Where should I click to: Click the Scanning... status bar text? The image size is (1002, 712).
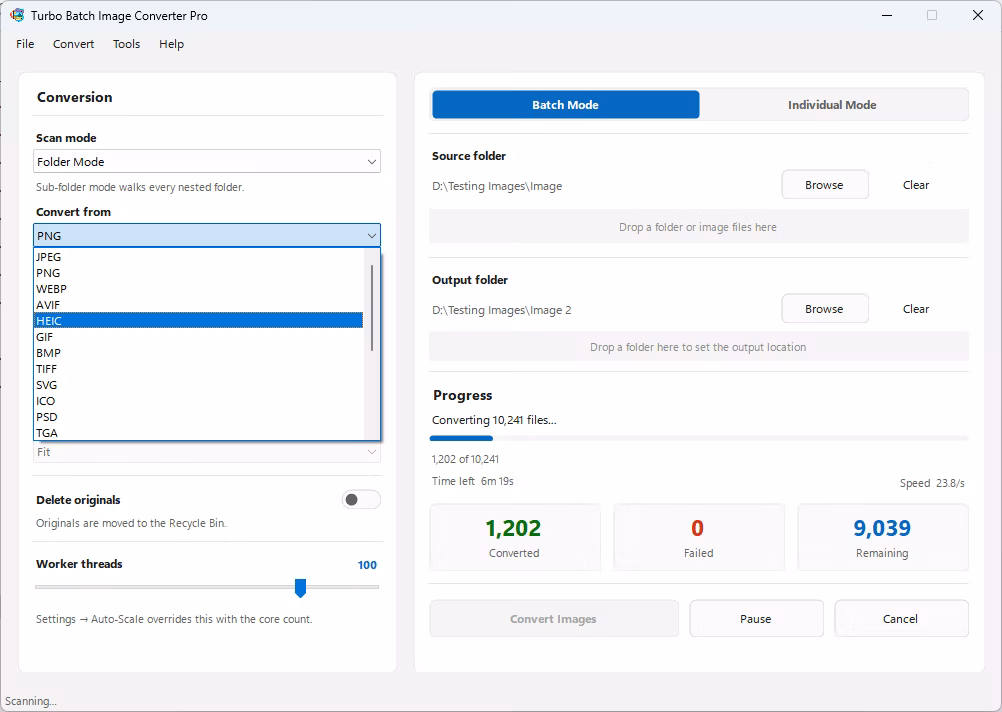[x=31, y=701]
